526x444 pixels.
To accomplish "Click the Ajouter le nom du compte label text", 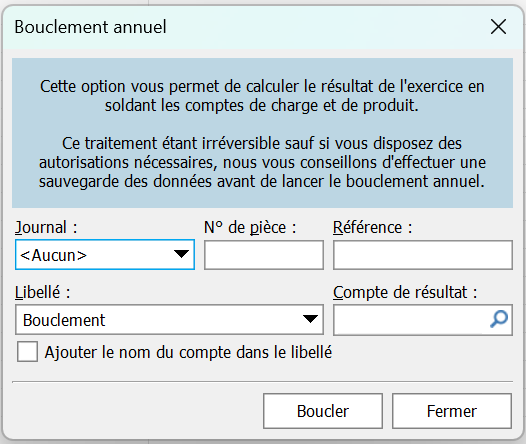I will (188, 352).
